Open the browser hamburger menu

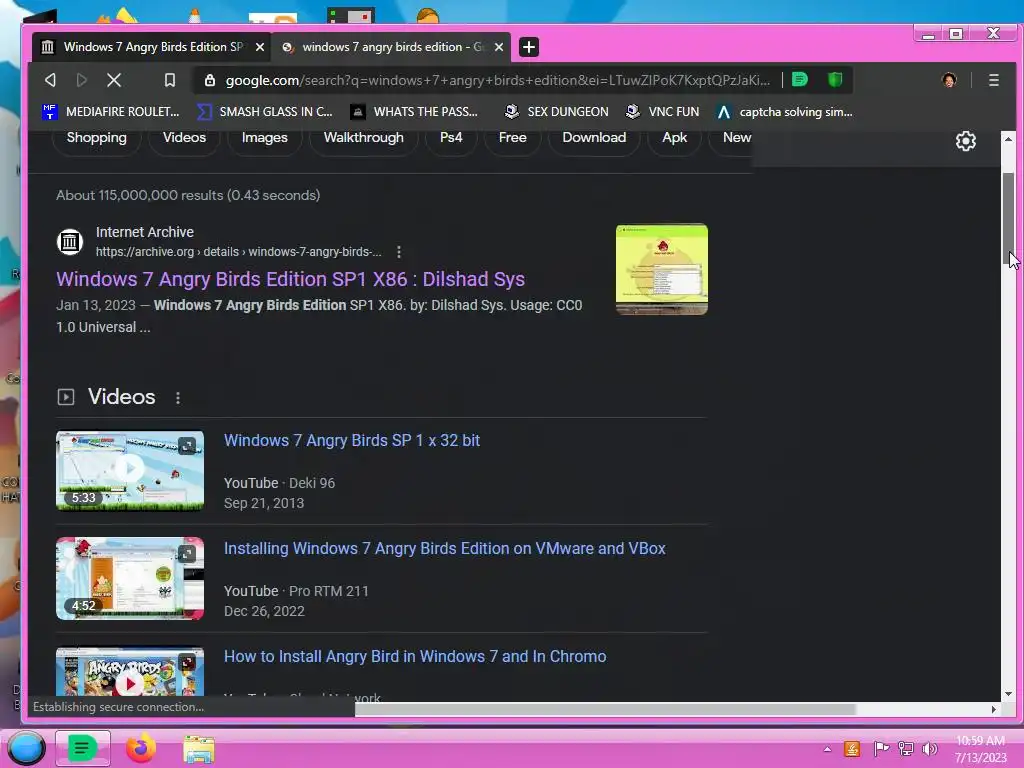click(x=993, y=80)
